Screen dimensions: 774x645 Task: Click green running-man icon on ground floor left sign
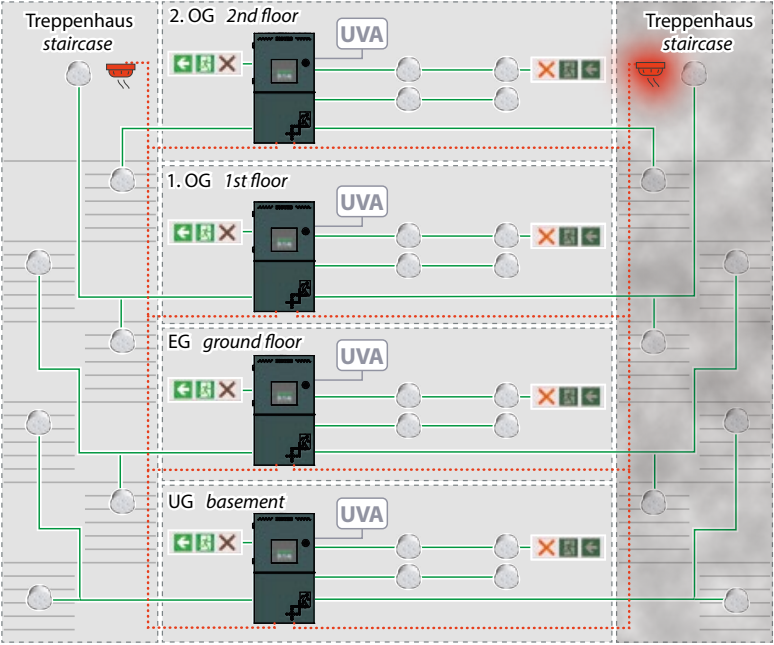point(206,389)
